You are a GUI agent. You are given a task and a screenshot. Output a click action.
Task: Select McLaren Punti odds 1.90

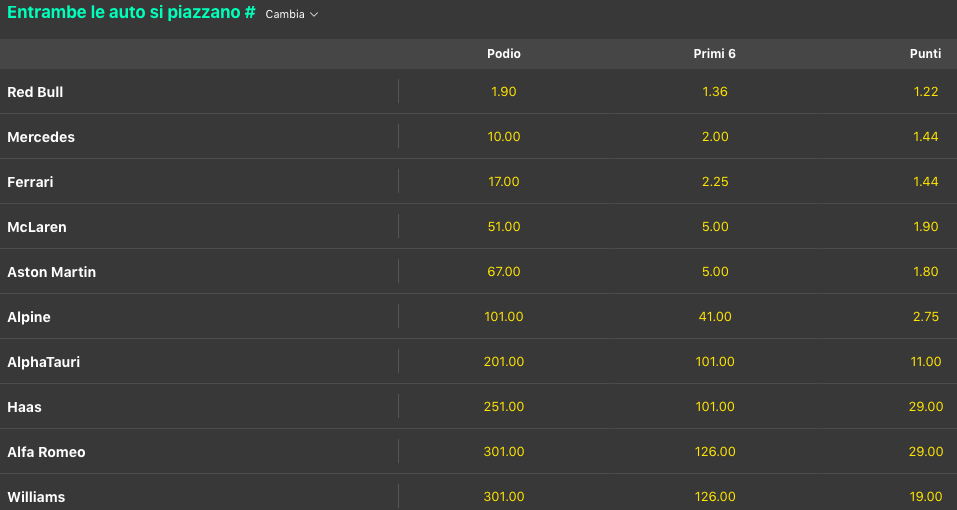tap(926, 227)
